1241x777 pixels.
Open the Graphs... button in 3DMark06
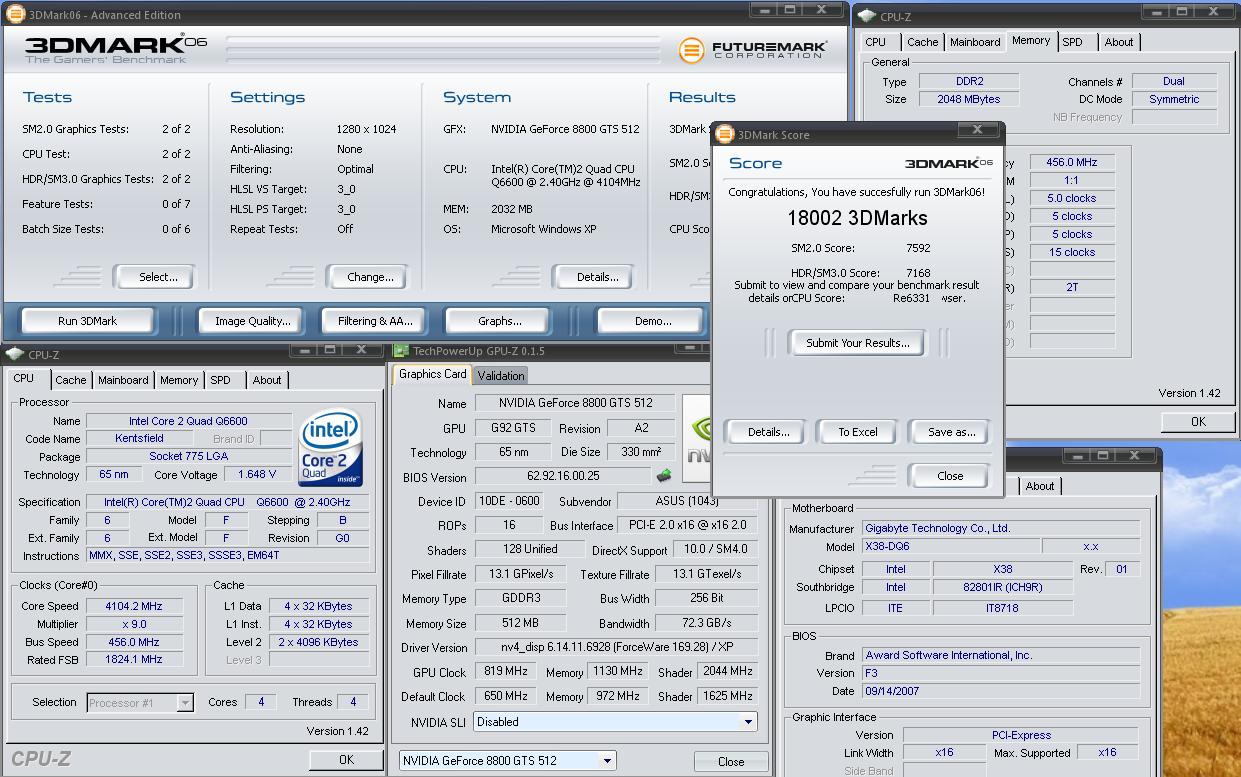click(x=500, y=321)
